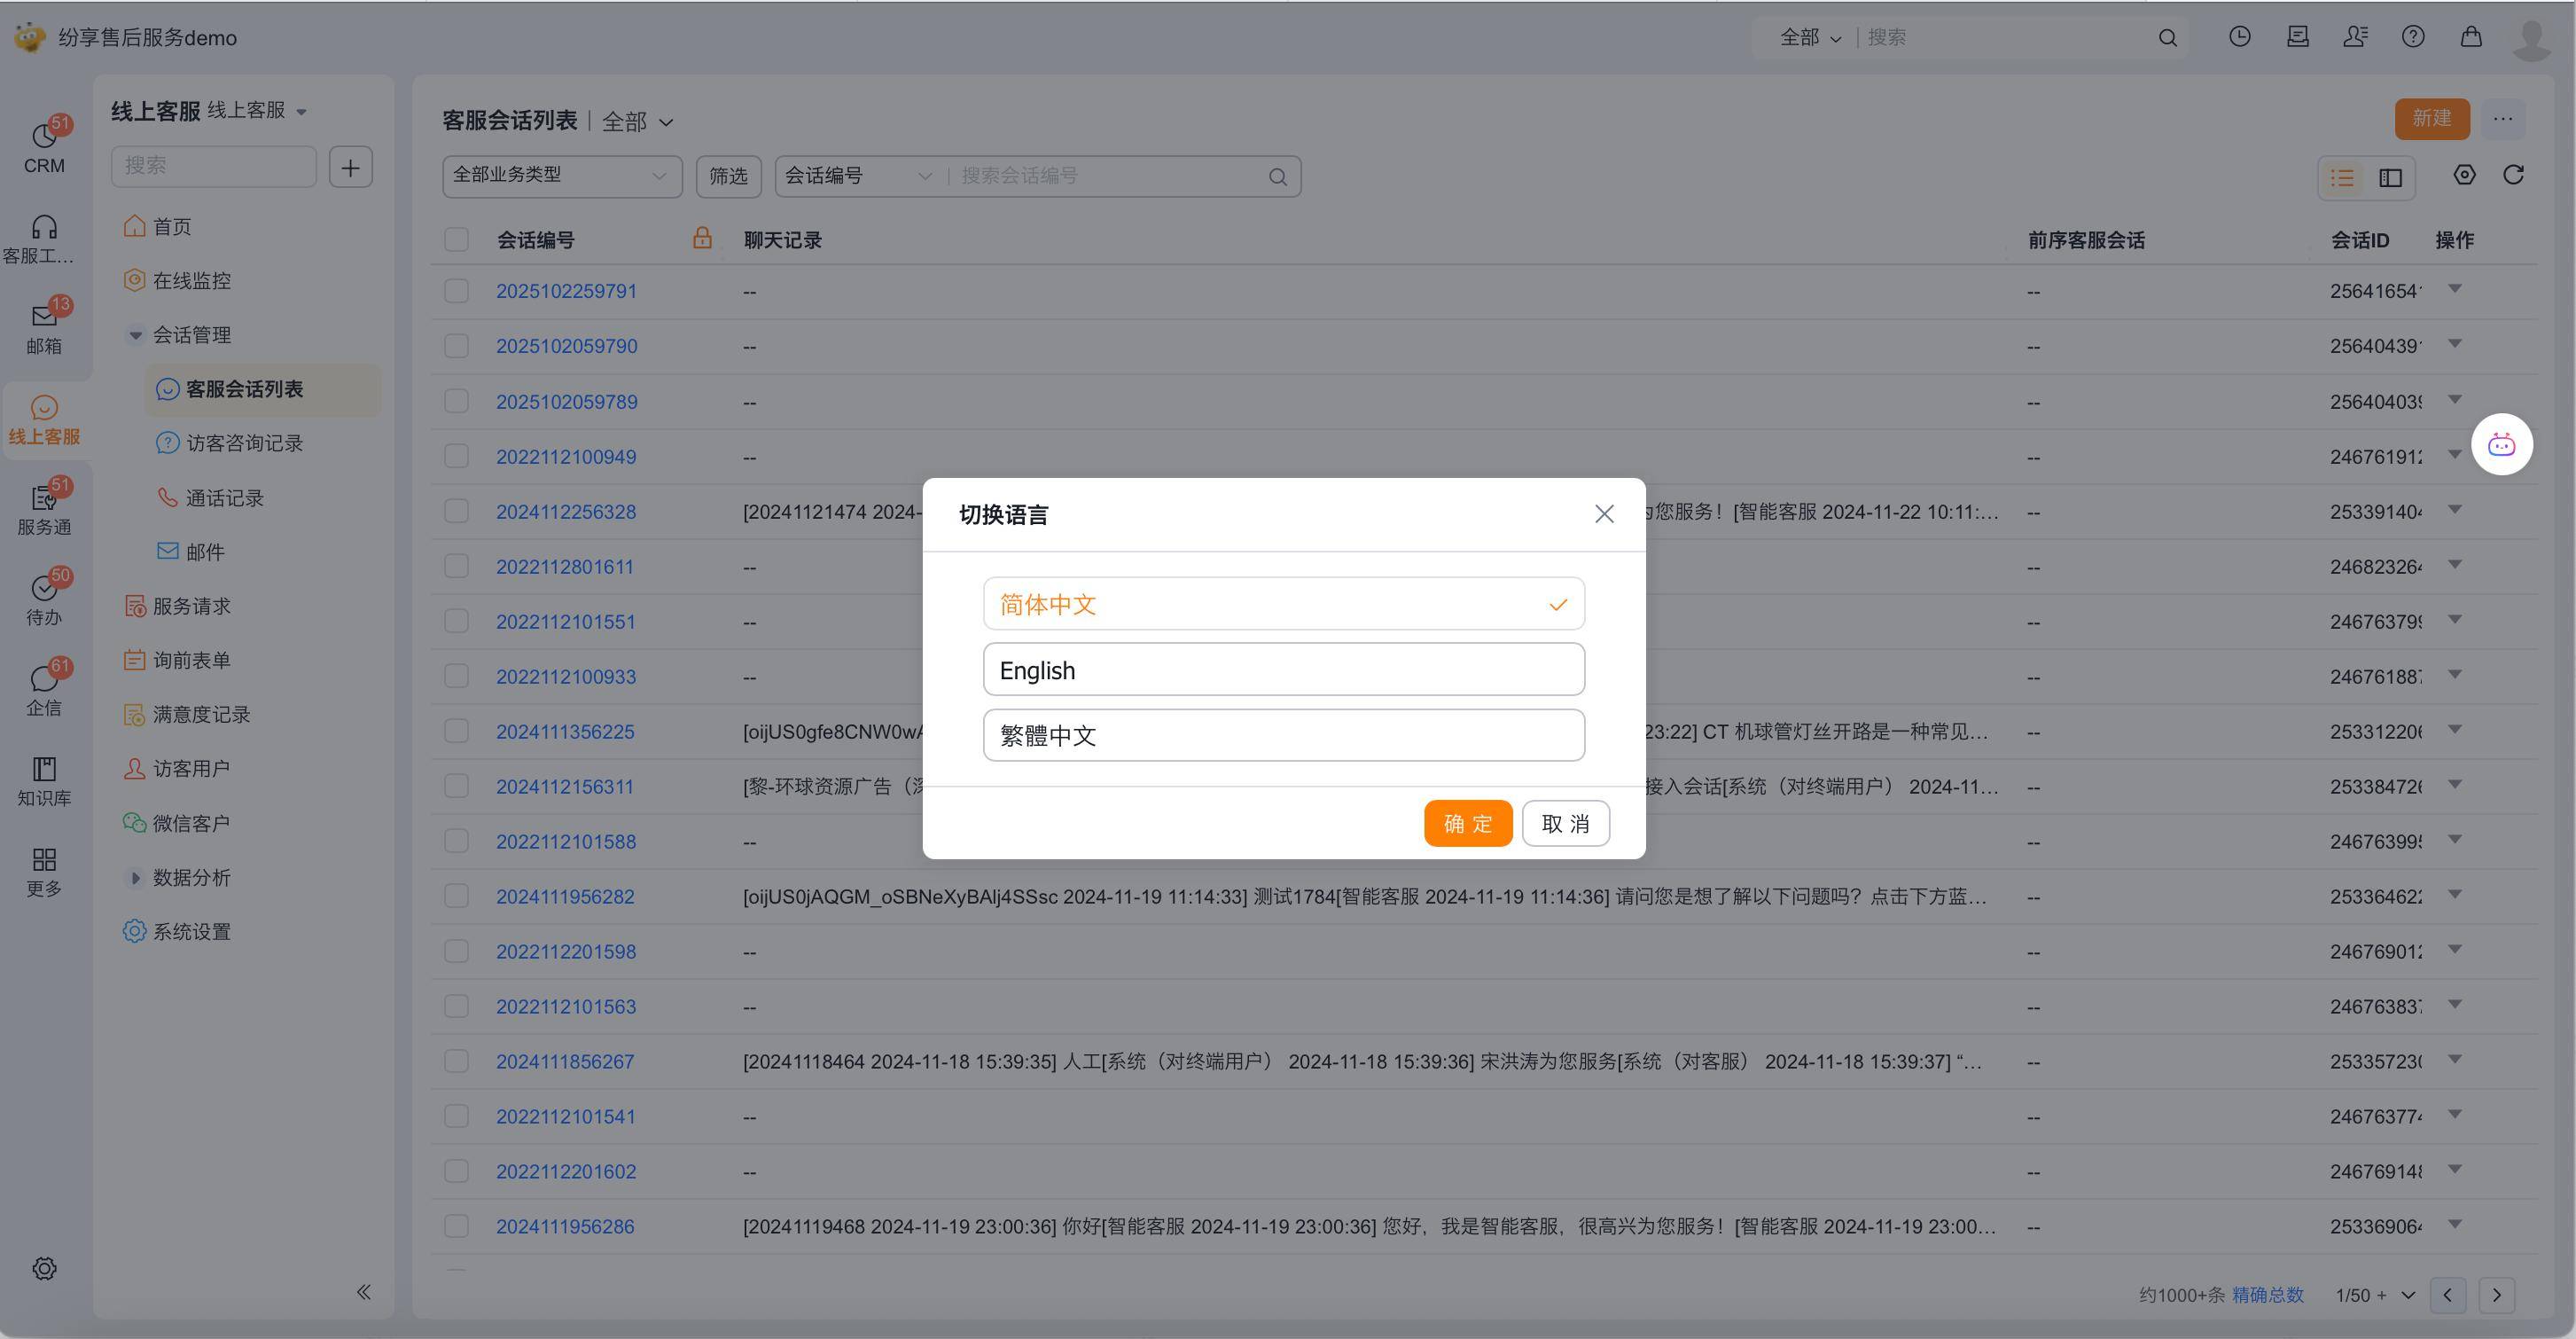
Task: Select English language option
Action: (1283, 670)
